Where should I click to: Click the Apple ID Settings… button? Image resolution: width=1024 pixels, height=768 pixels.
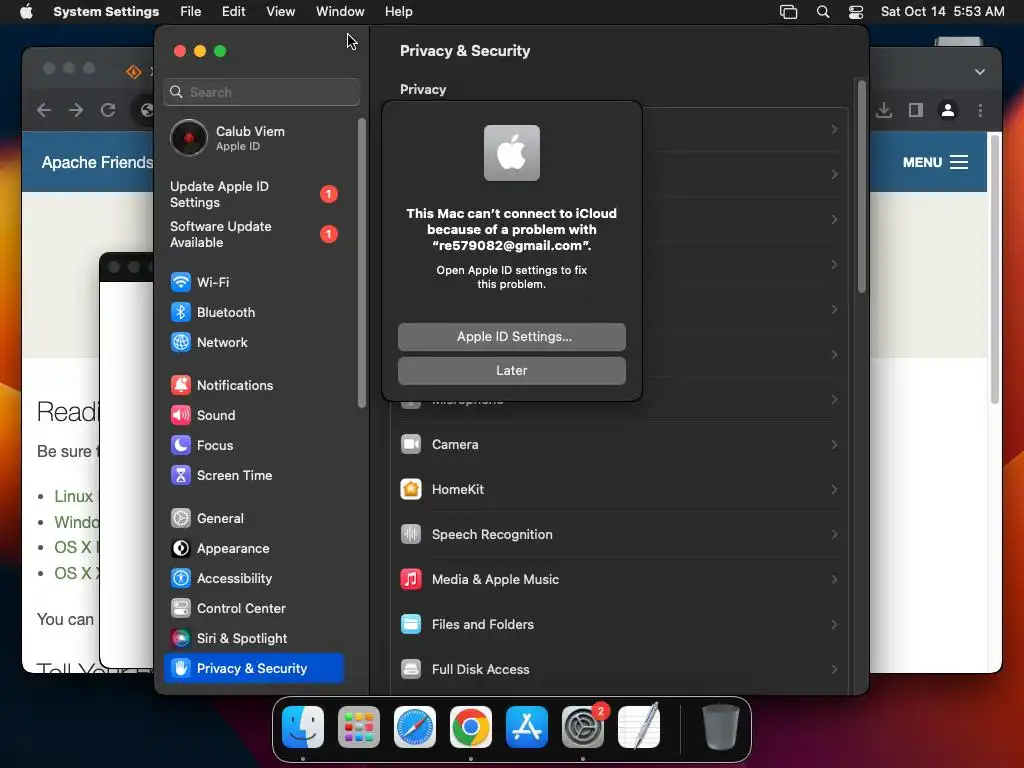point(512,337)
